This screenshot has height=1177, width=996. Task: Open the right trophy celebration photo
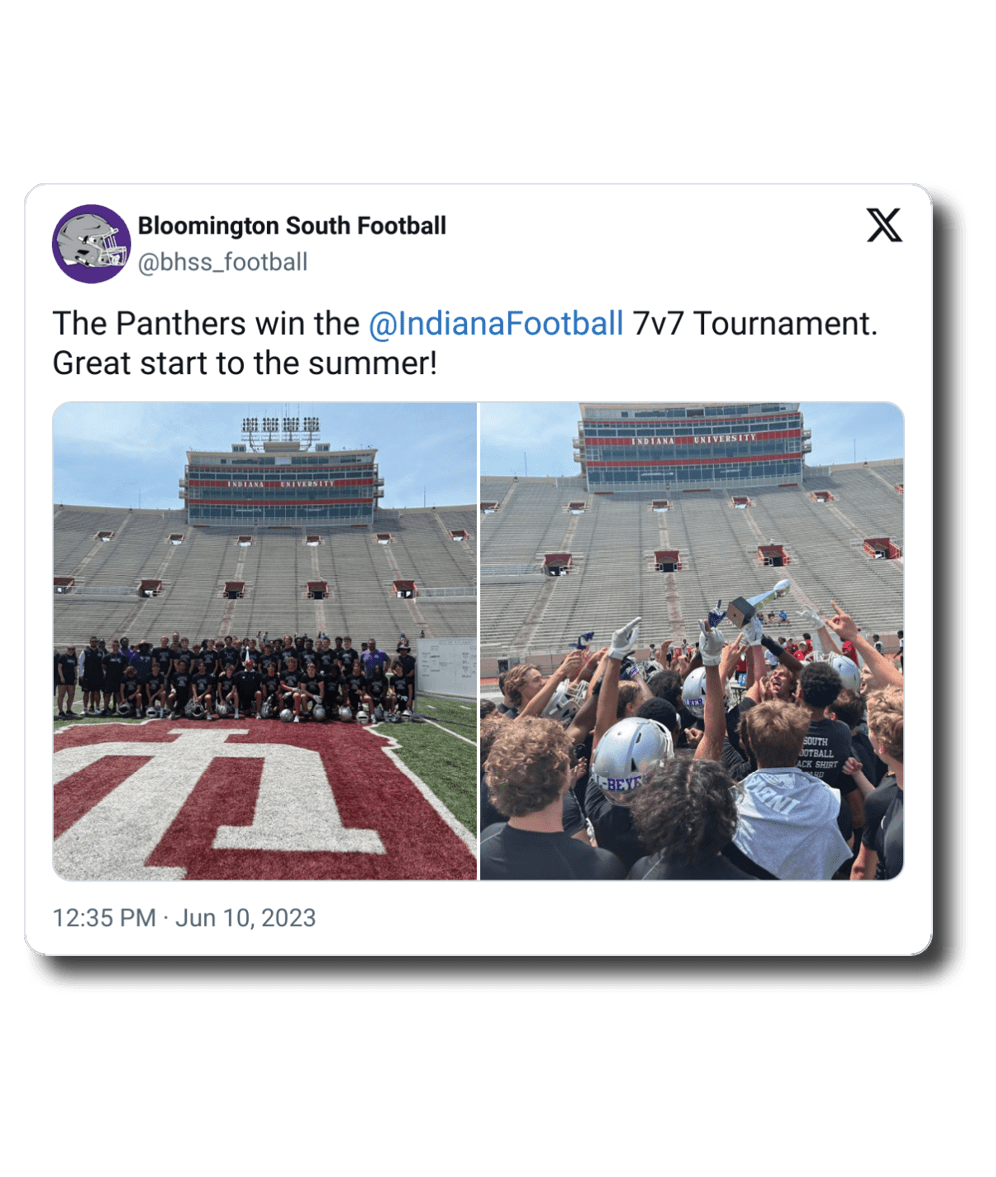click(692, 640)
